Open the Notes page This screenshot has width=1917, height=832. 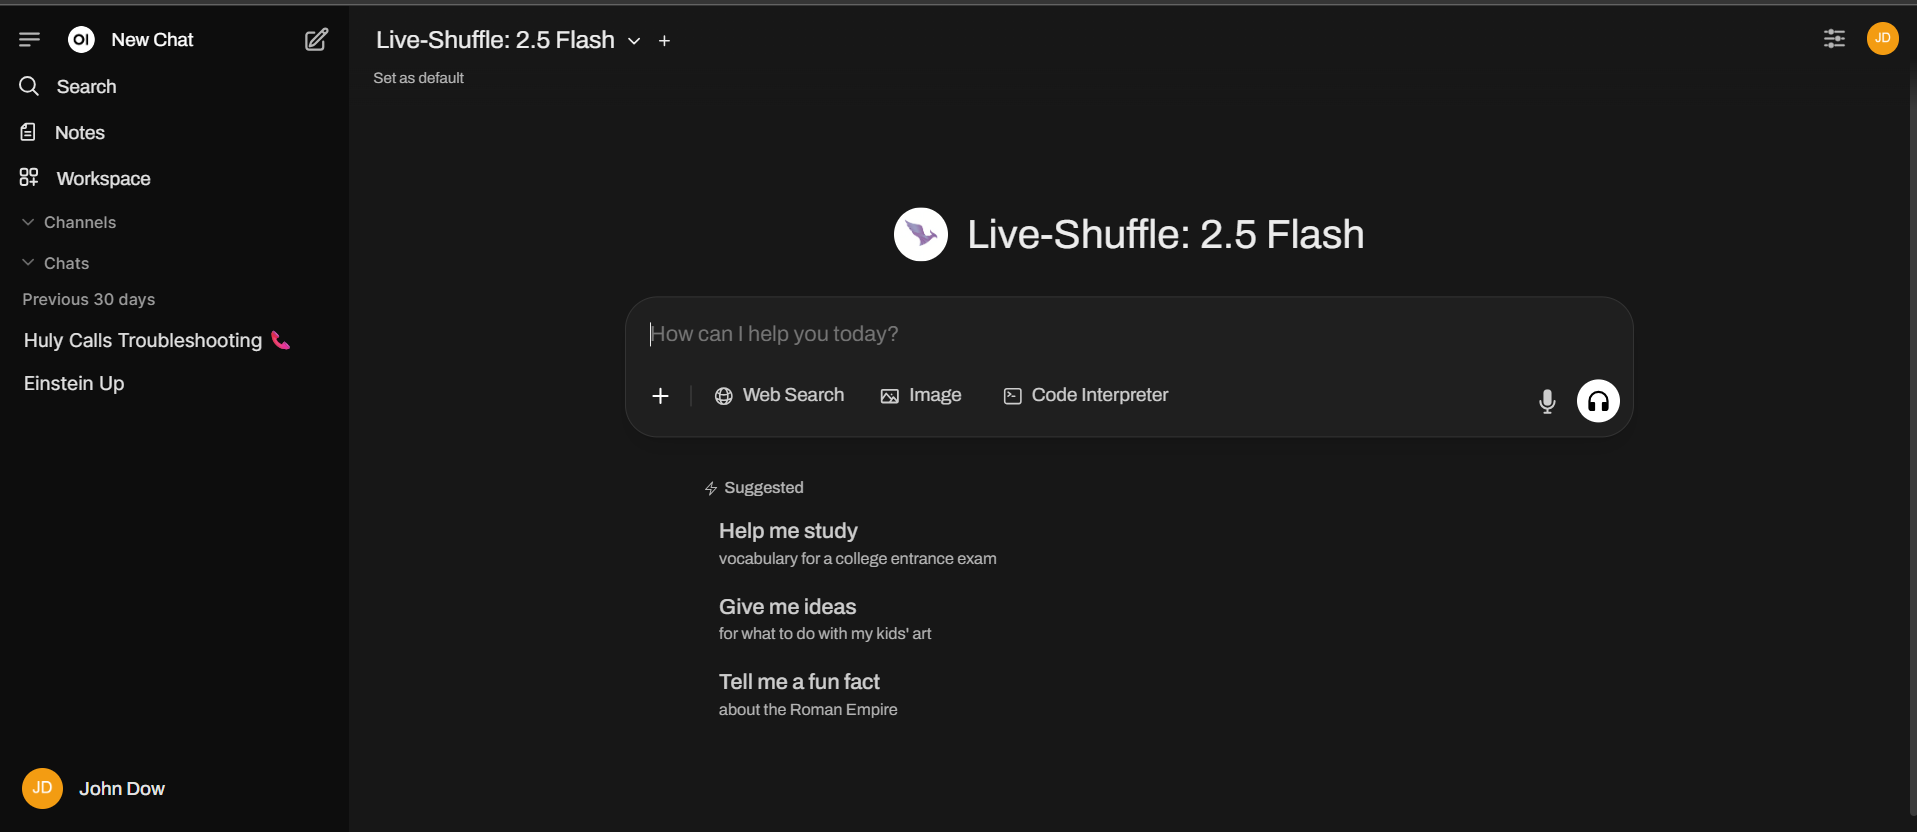(79, 133)
